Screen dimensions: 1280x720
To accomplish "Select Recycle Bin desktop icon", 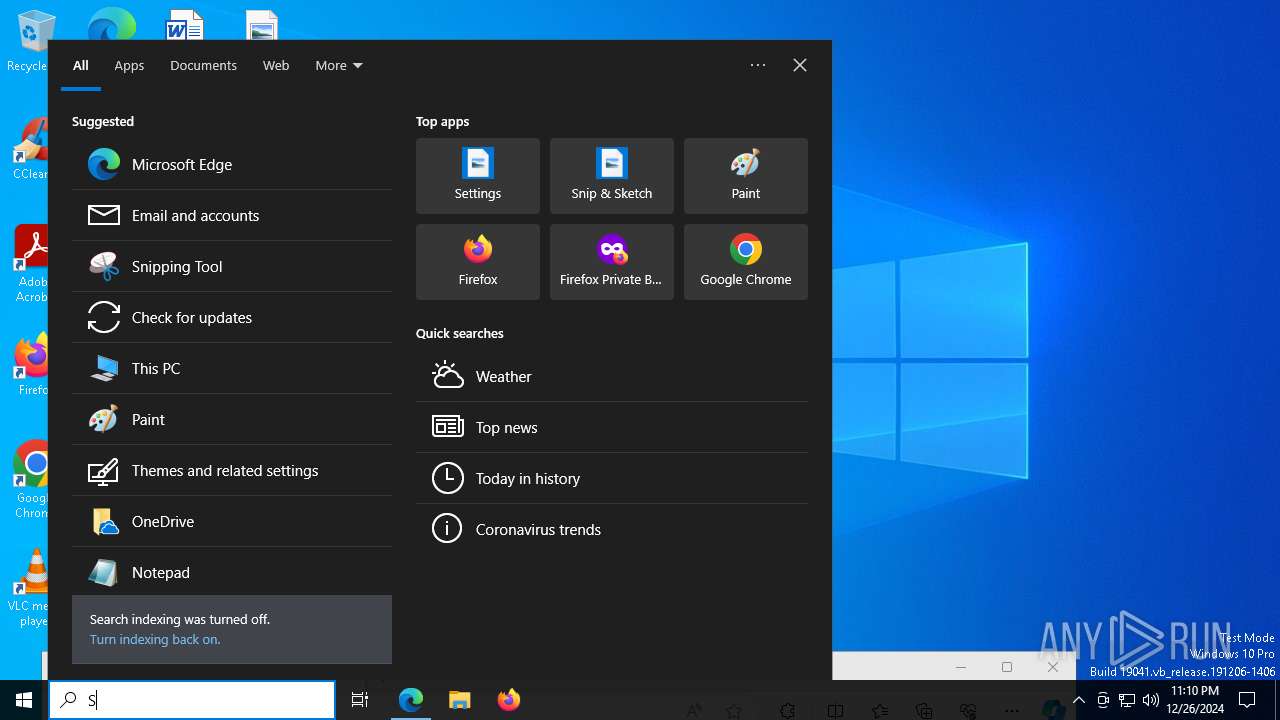I will (28, 41).
